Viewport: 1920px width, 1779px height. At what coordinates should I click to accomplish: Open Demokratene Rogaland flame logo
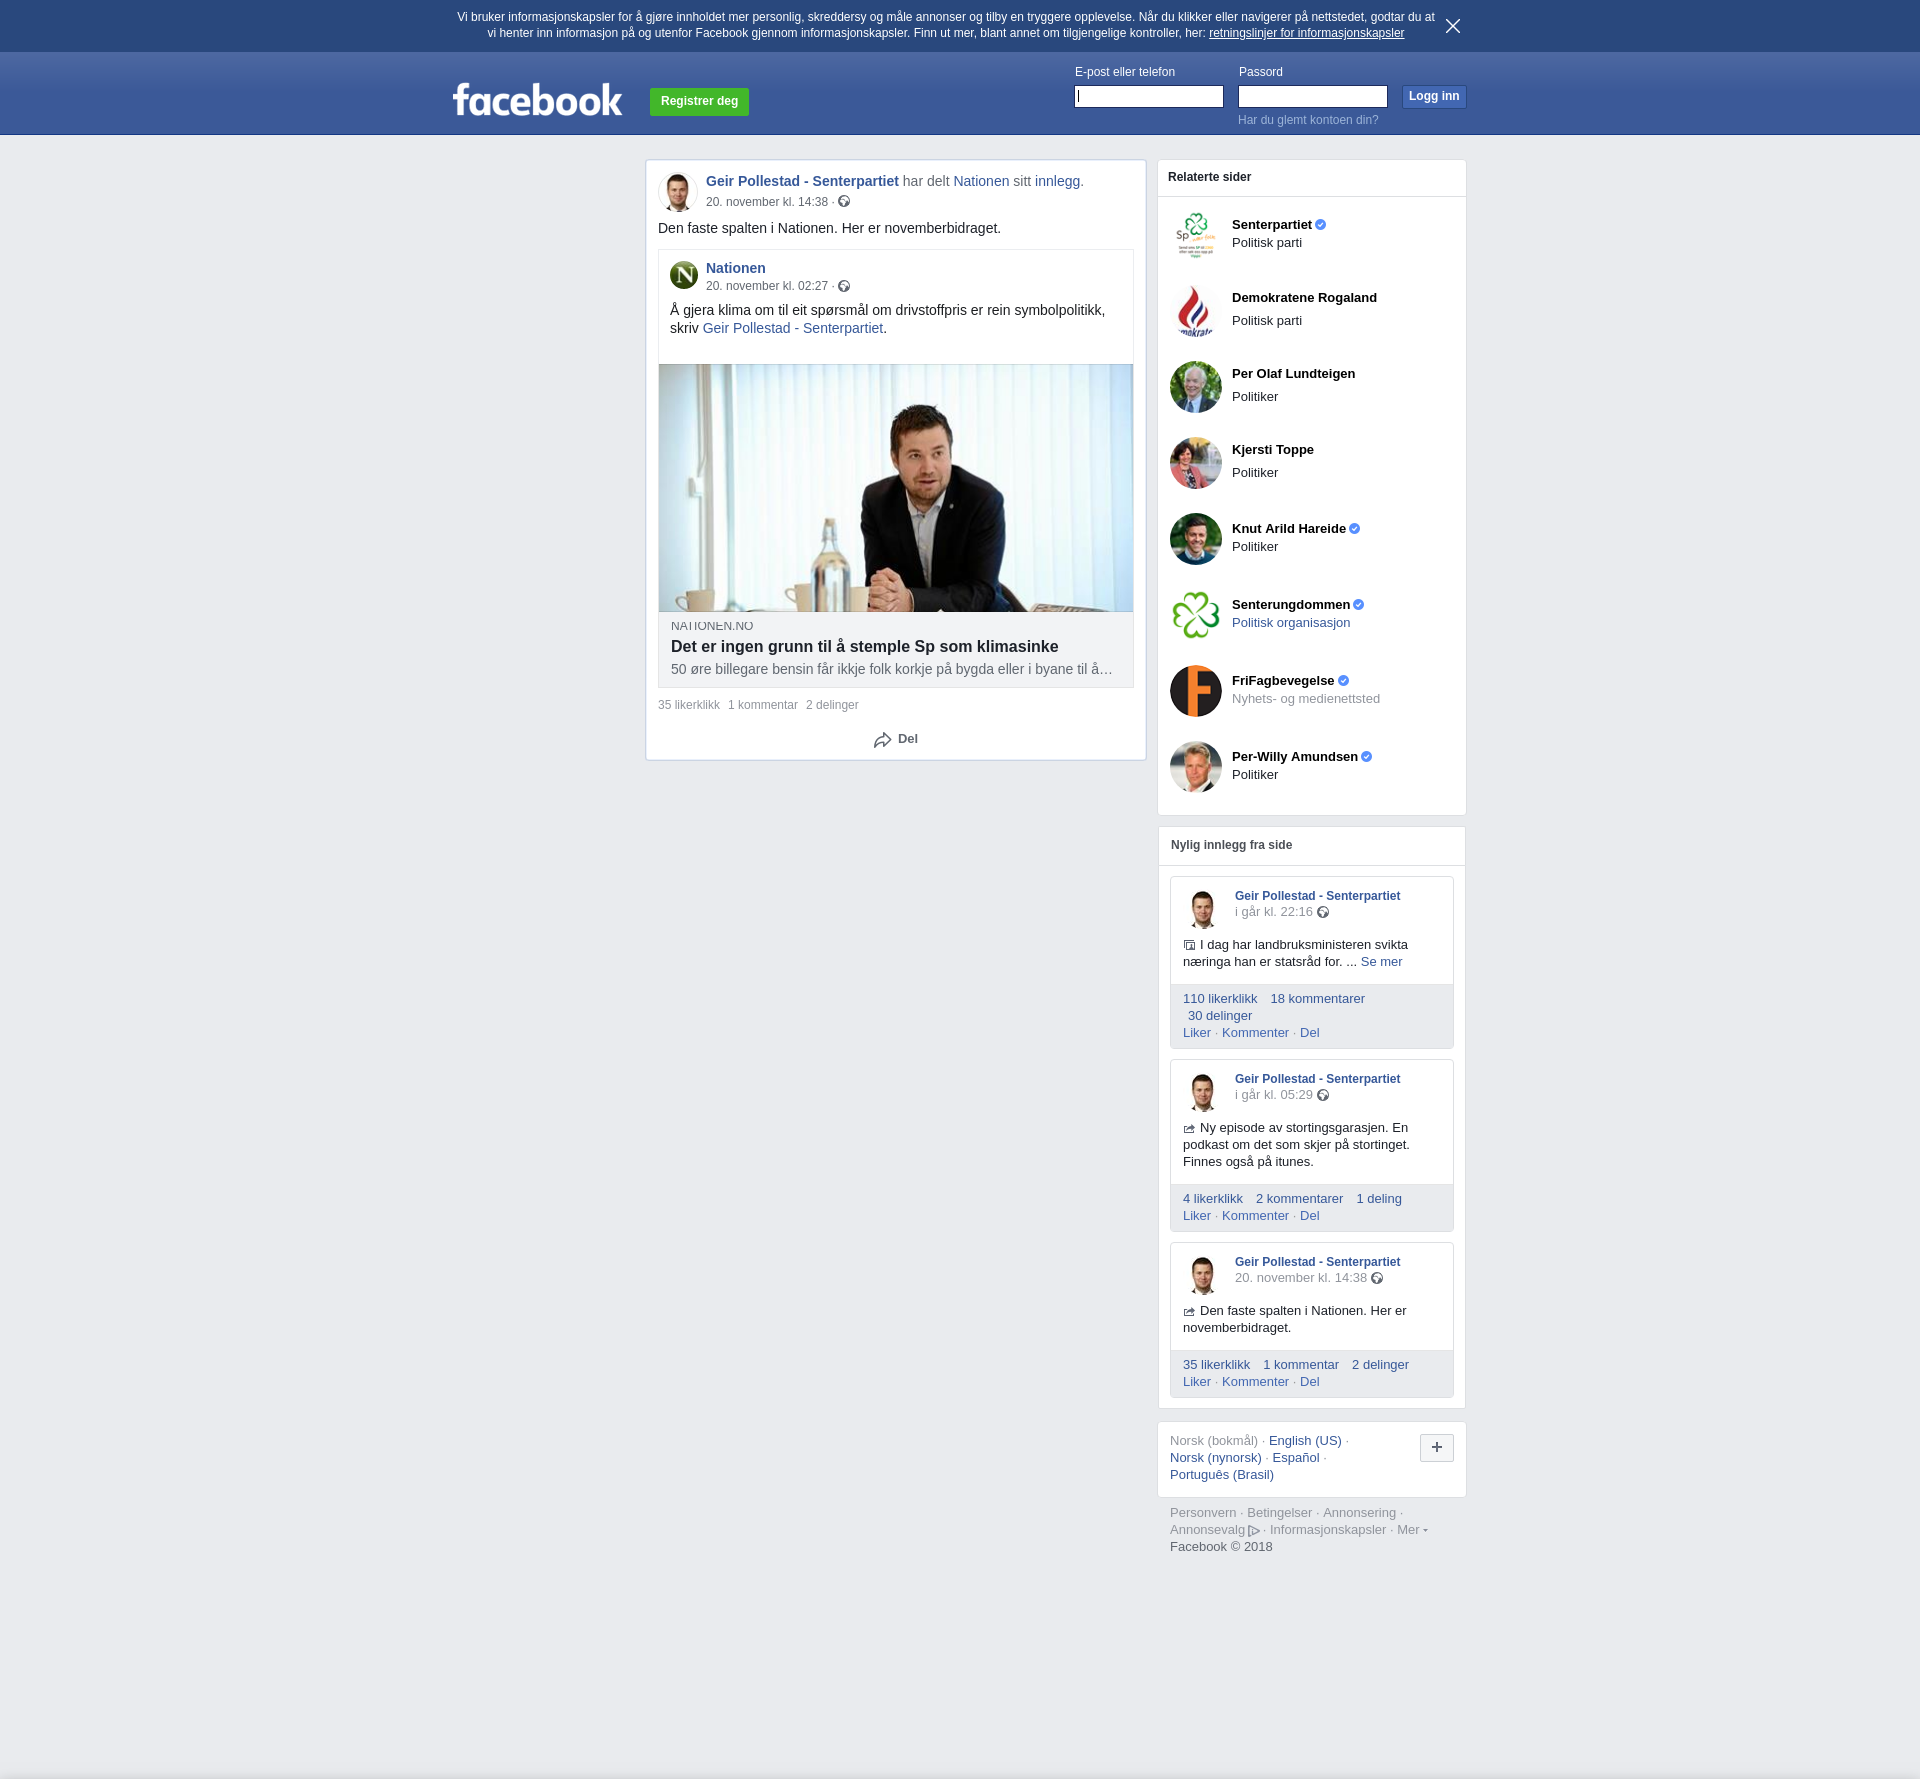pos(1196,311)
